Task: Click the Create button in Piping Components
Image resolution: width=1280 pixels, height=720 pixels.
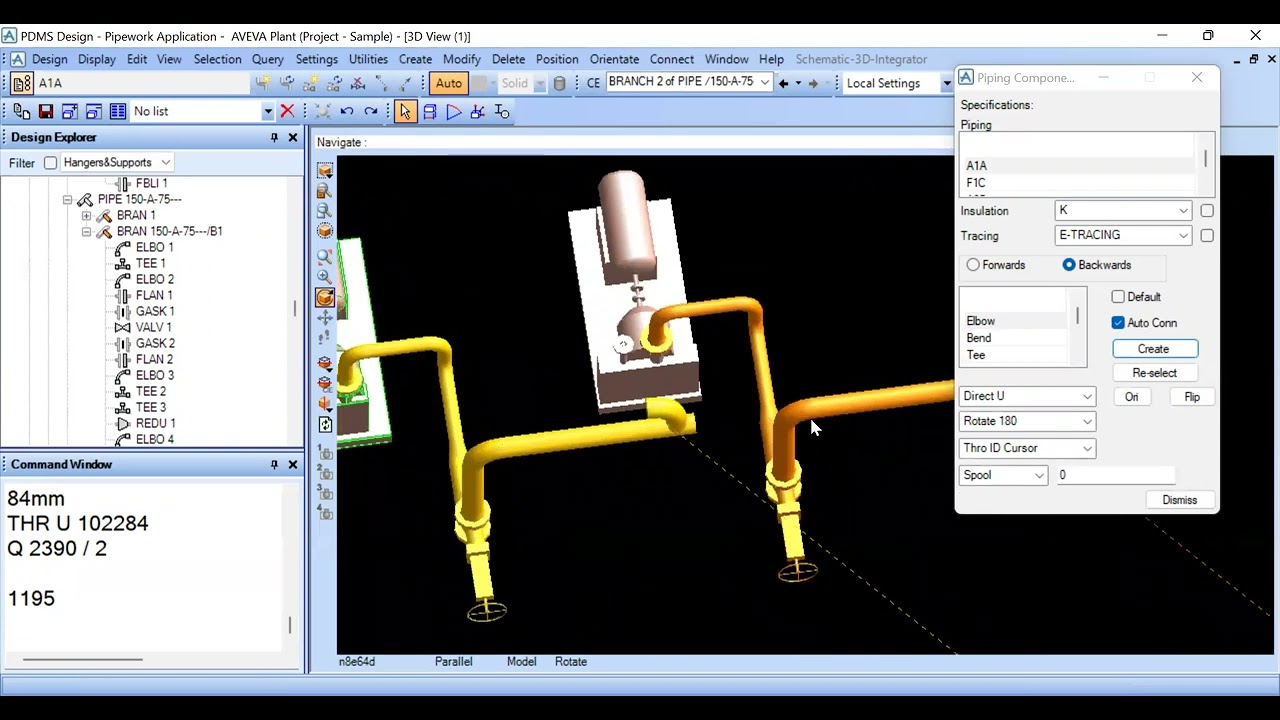Action: tap(1154, 349)
